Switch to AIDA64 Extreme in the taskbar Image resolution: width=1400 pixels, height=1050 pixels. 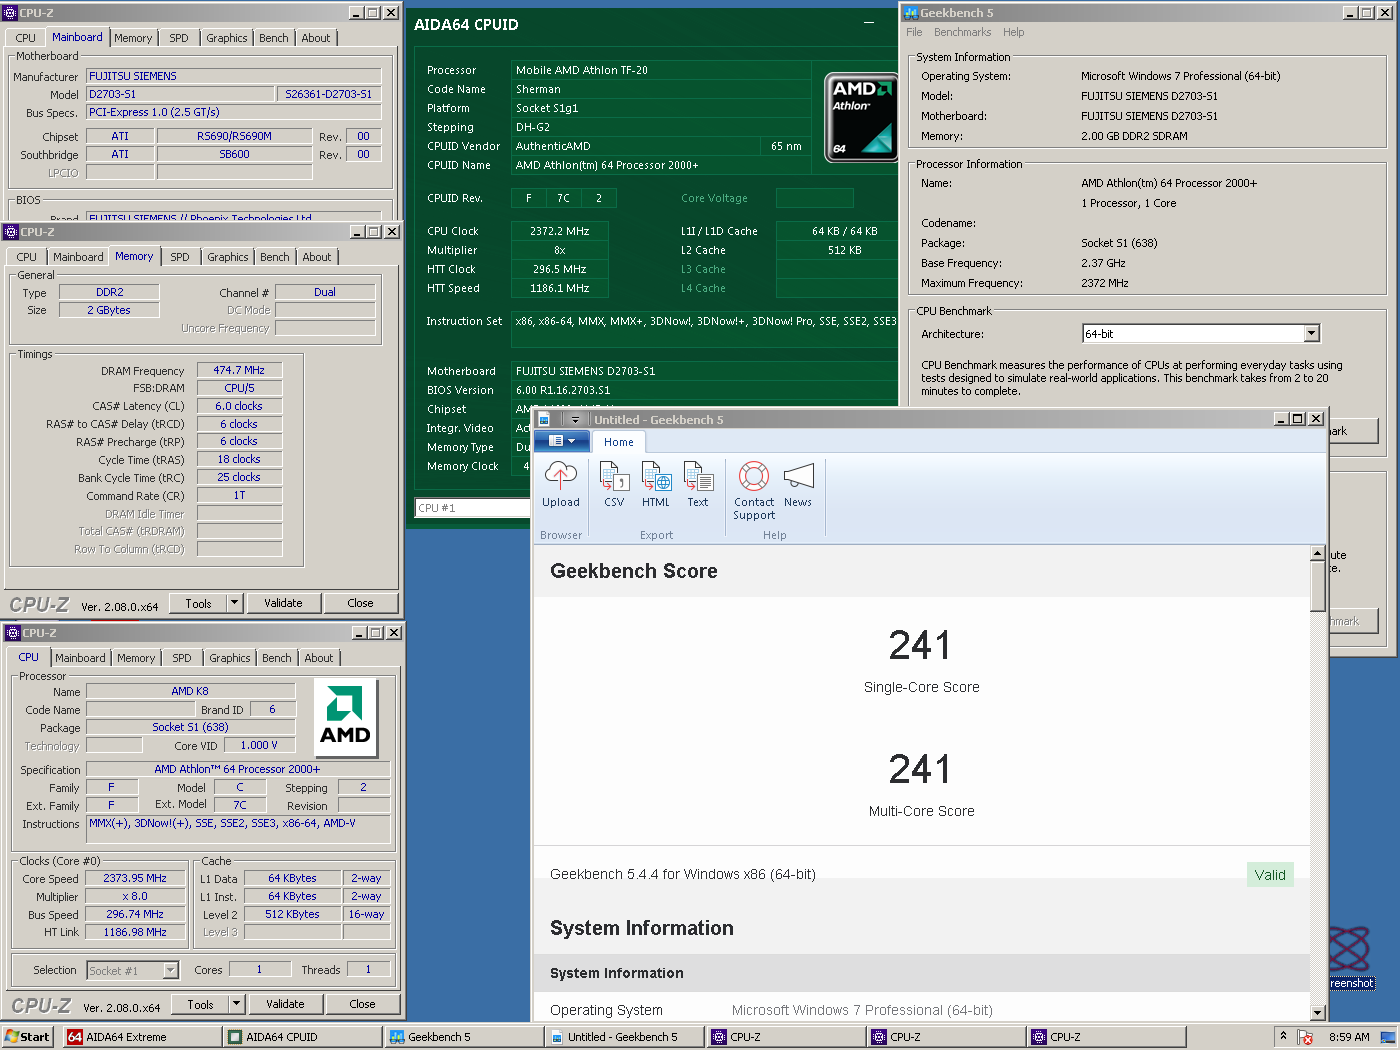(x=142, y=1037)
